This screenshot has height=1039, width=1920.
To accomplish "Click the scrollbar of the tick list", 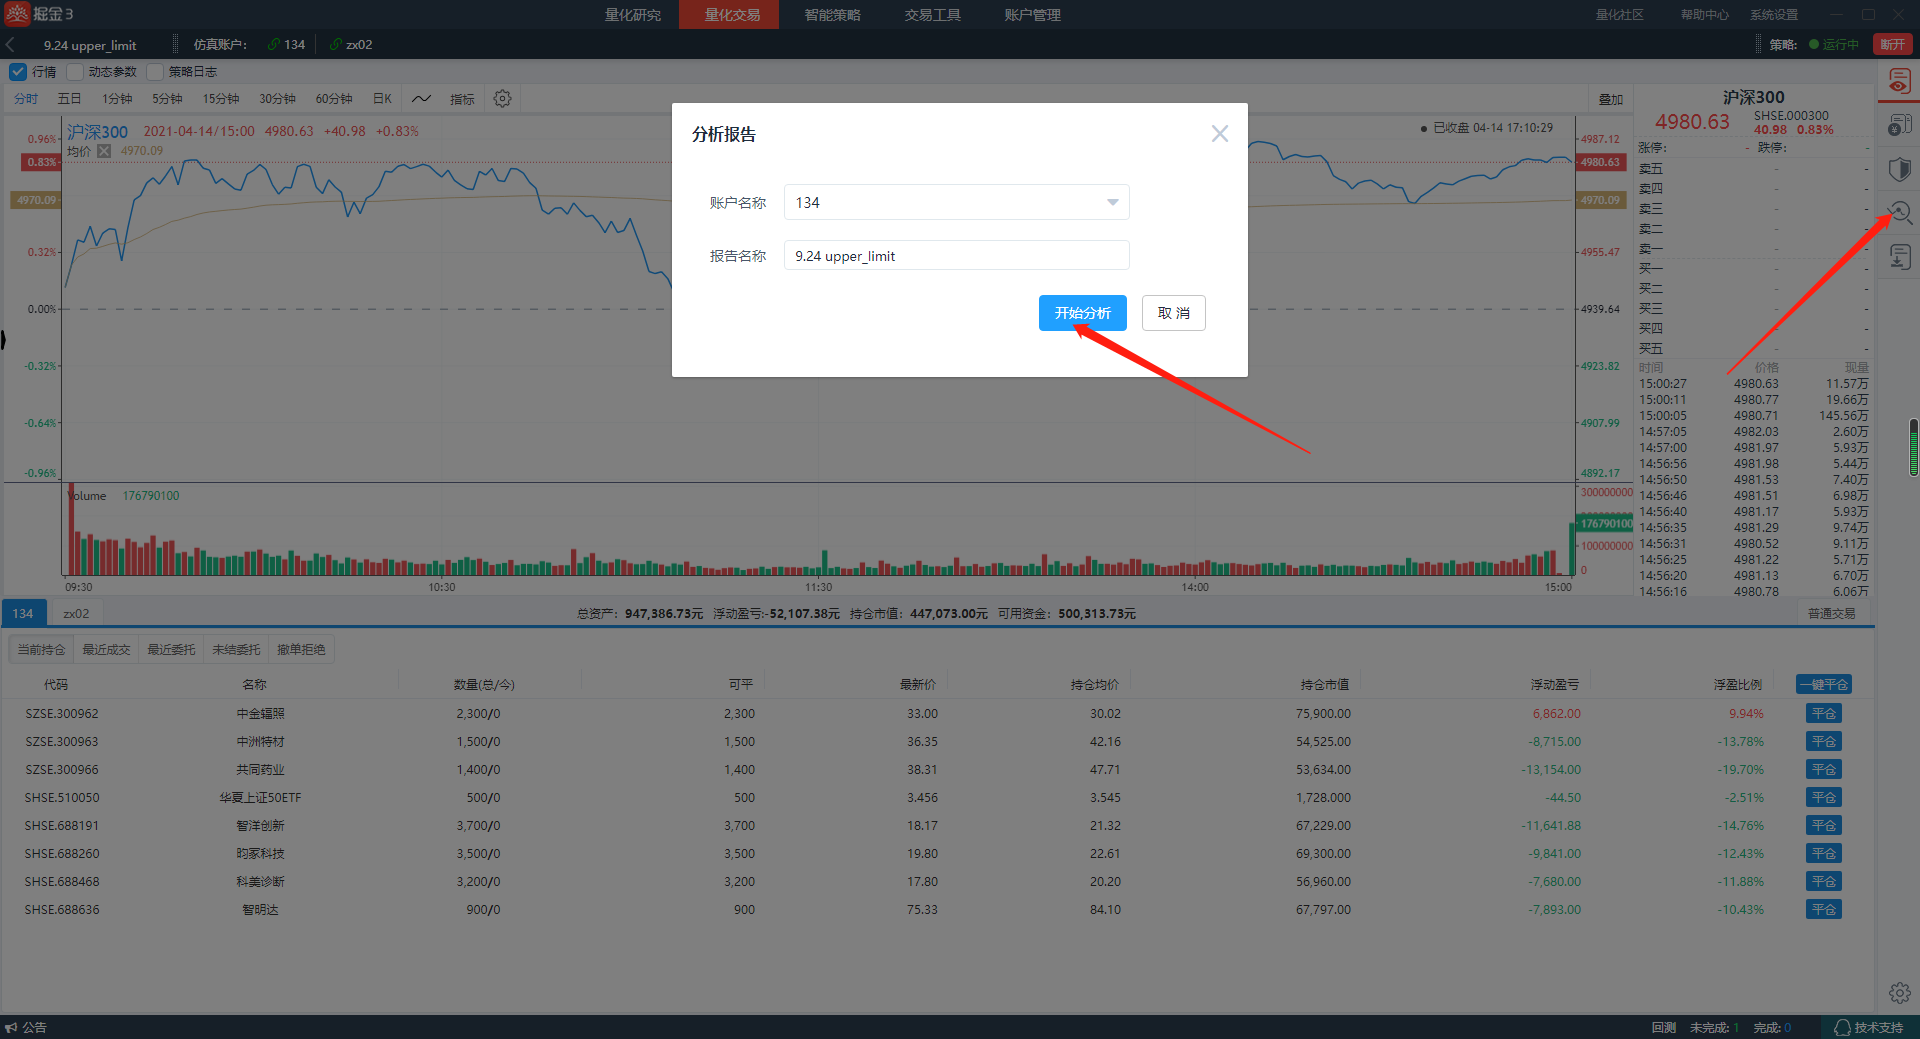I will coord(1914,447).
